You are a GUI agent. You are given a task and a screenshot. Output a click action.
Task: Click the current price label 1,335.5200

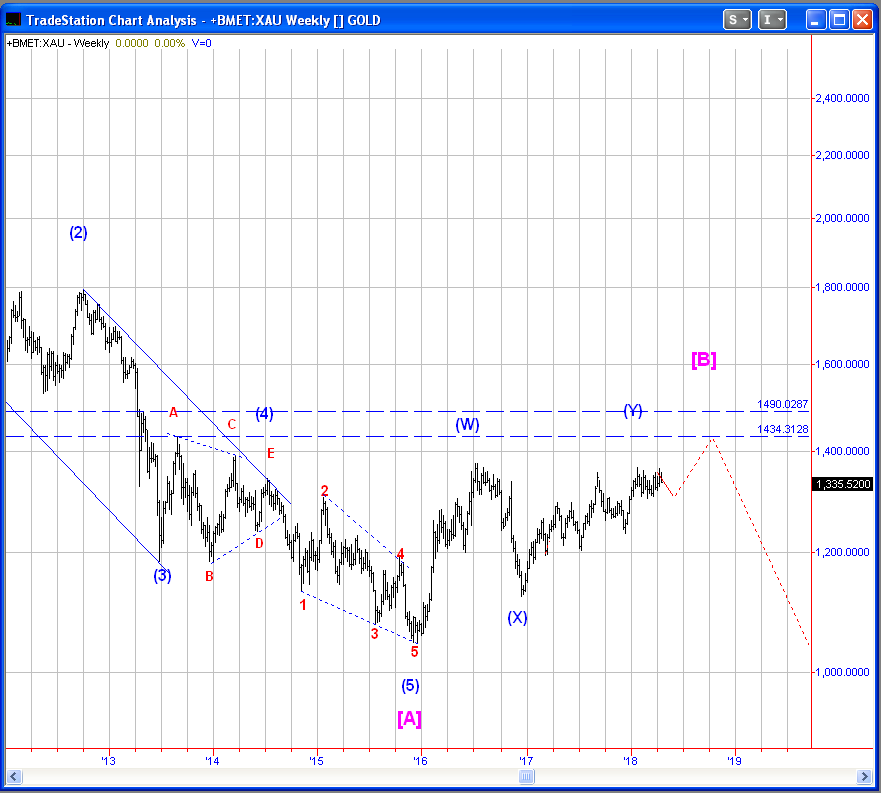(843, 484)
